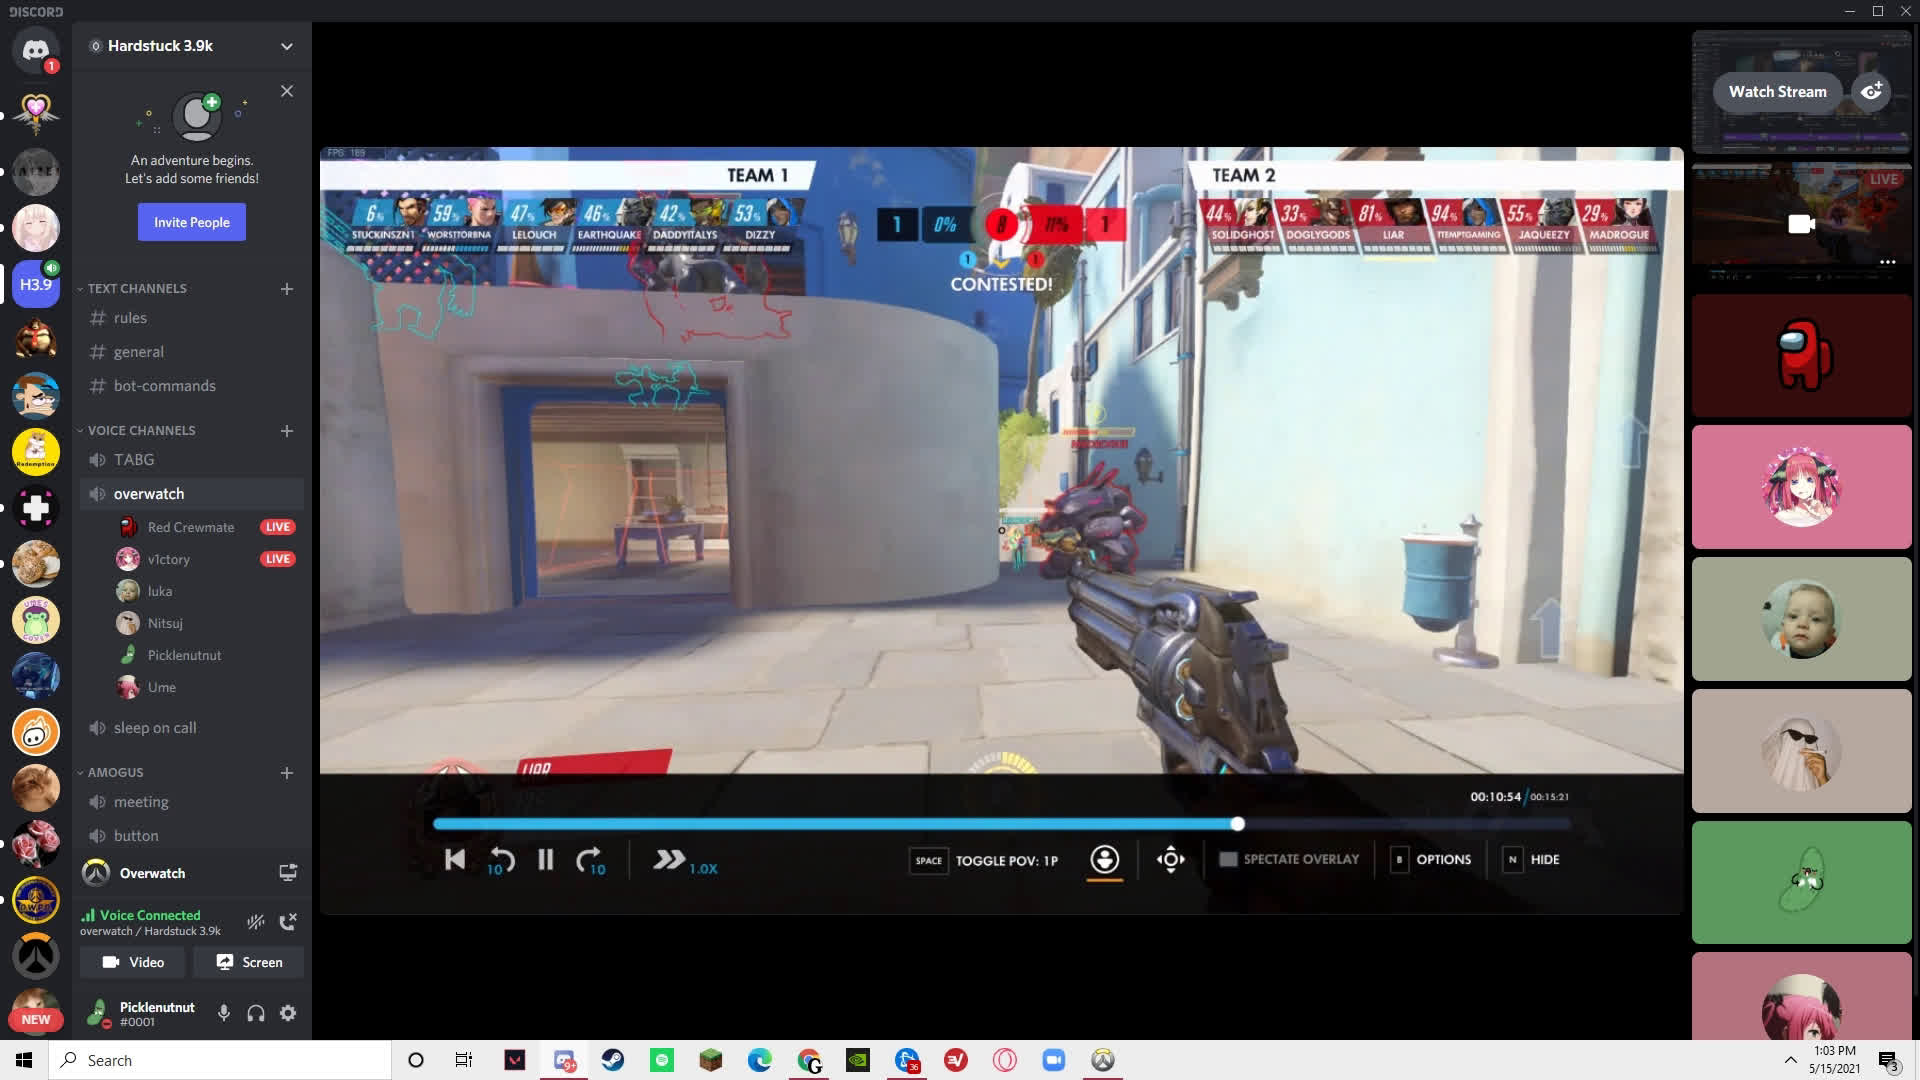
Task: Mute your microphone icon near Picklenutnut
Action: [222, 1013]
